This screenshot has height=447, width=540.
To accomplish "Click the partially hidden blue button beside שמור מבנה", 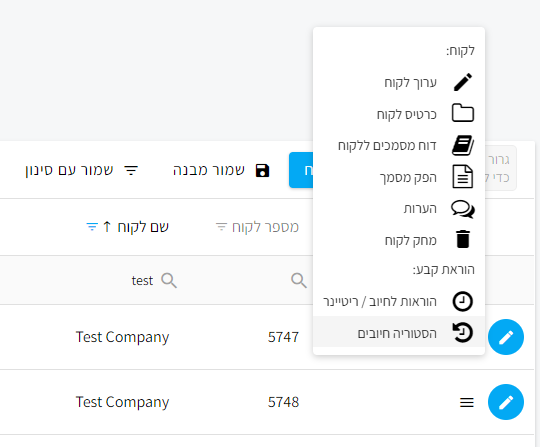I will (x=301, y=170).
